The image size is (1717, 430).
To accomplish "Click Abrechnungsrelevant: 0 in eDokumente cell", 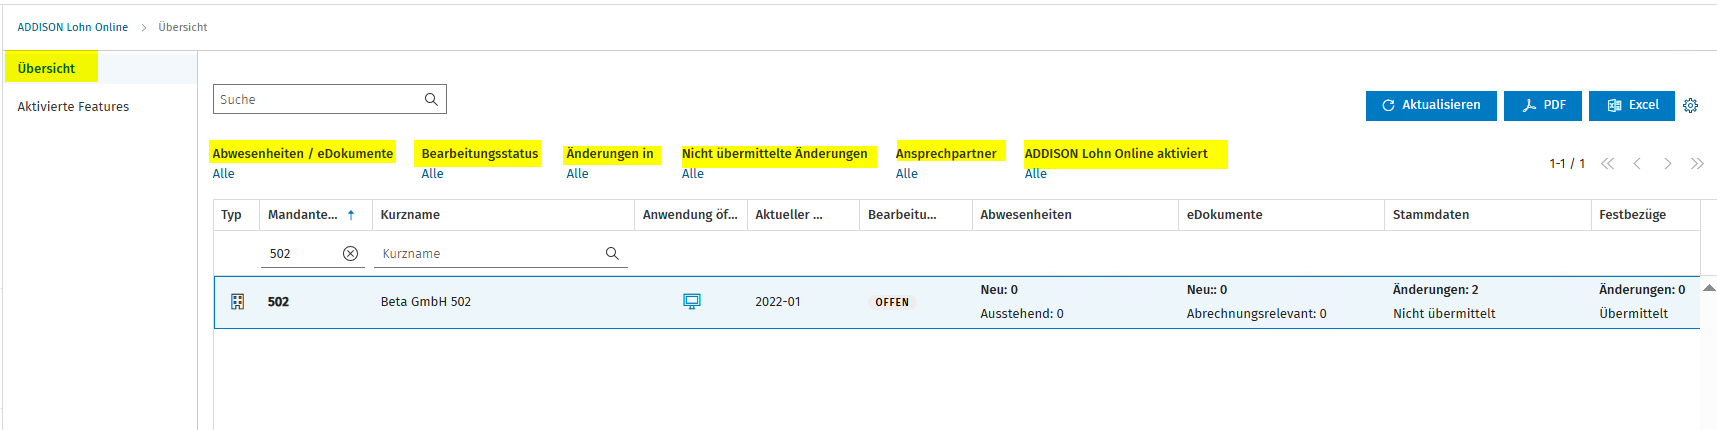I will [x=1257, y=314].
